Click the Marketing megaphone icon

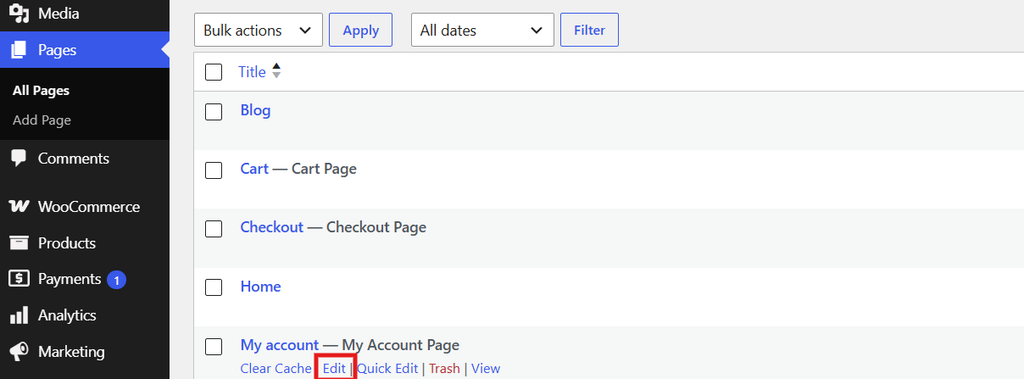(x=19, y=352)
